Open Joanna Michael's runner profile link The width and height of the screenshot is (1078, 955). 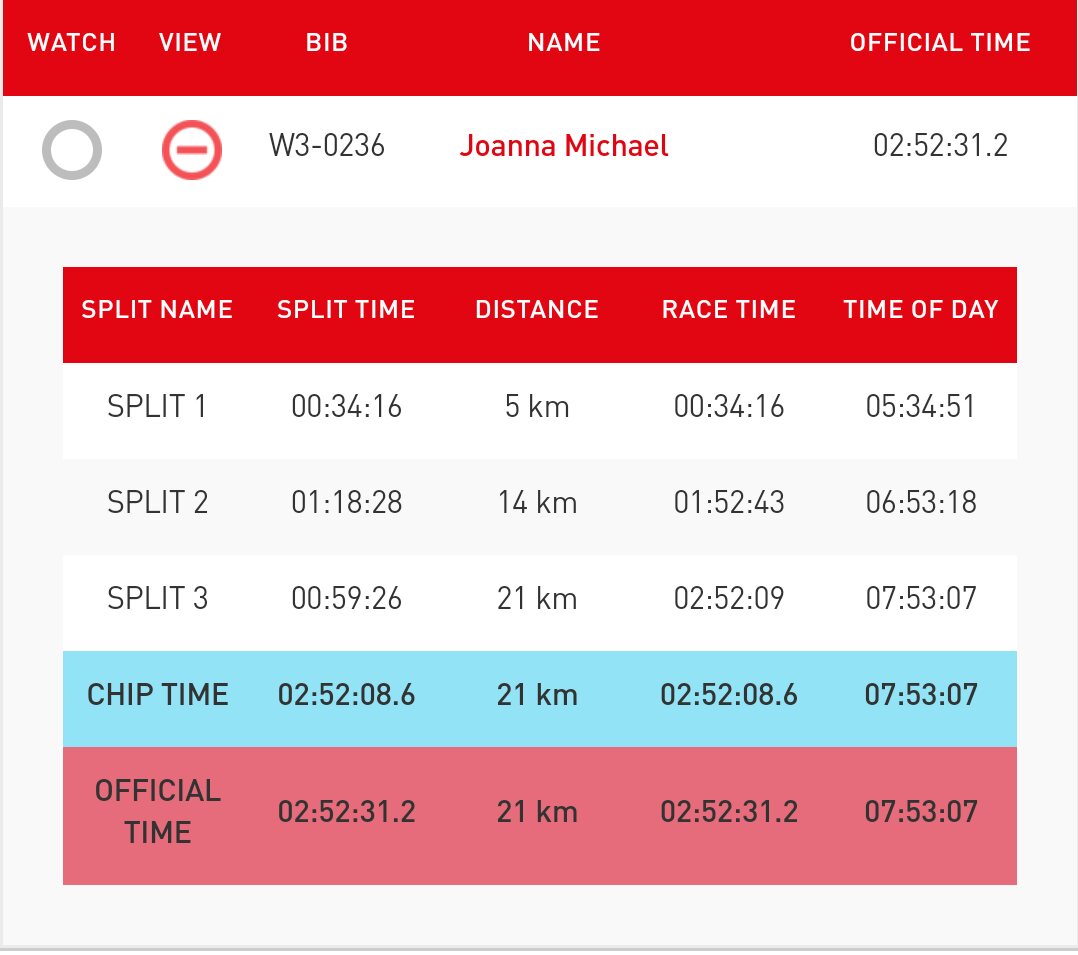tap(564, 146)
